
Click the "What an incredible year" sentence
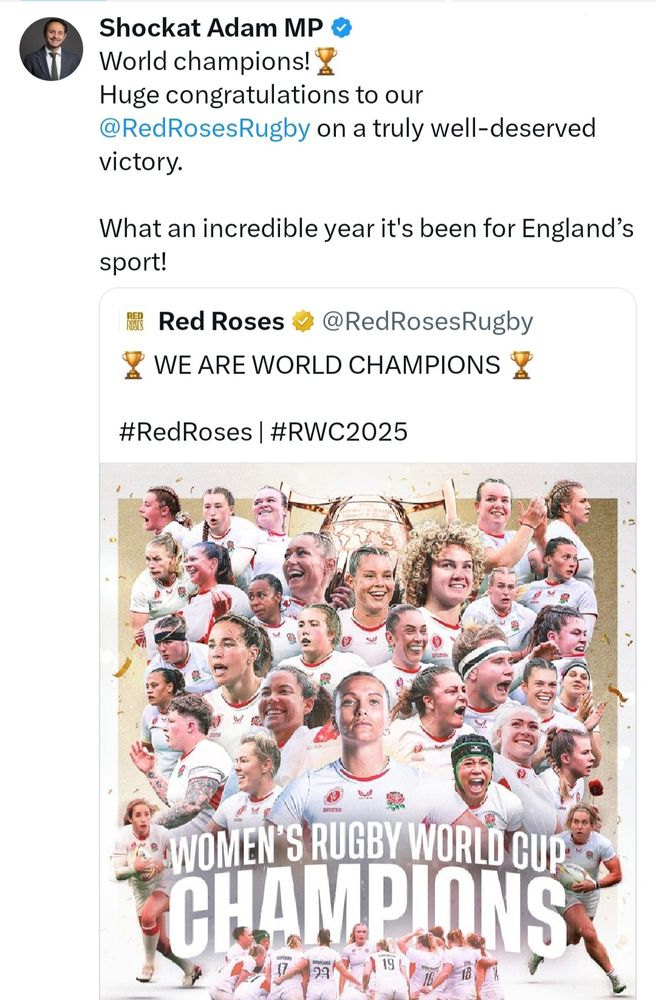coord(366,228)
